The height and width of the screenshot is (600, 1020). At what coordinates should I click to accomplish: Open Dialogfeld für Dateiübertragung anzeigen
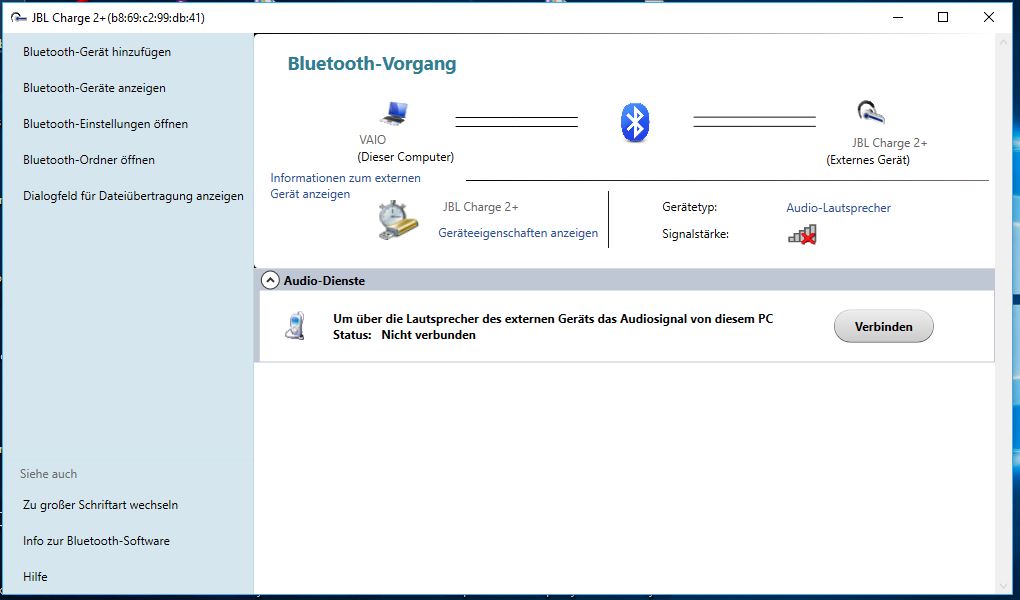tap(133, 196)
